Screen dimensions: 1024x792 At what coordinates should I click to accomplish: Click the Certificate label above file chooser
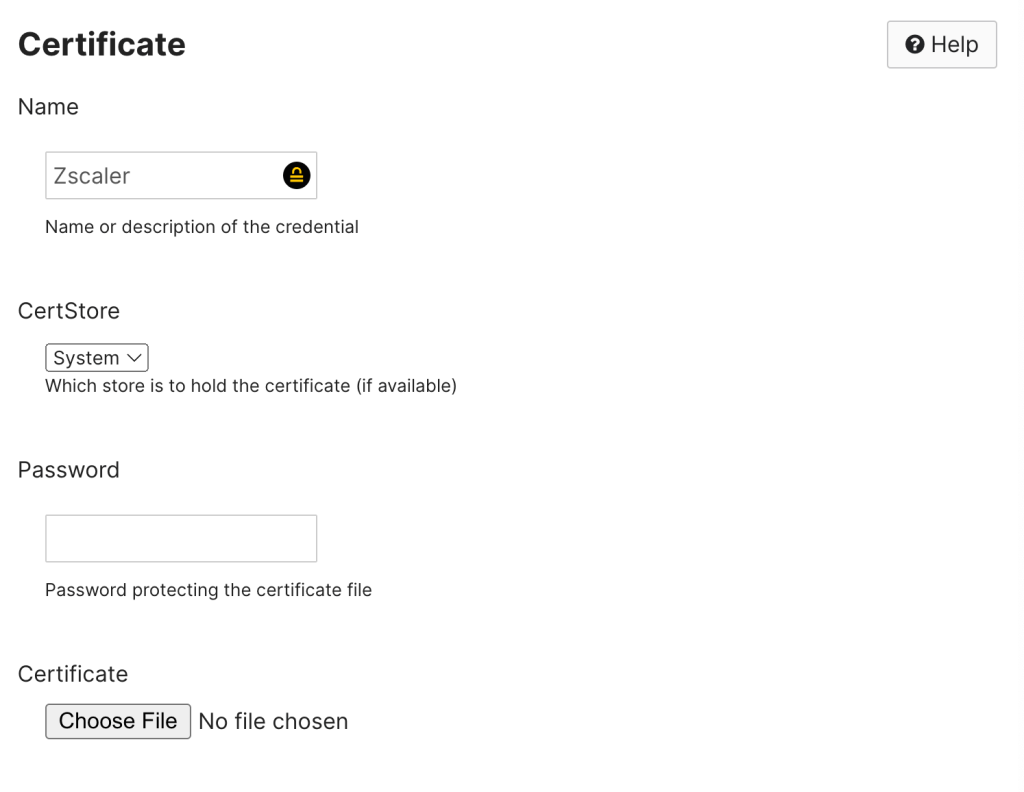pos(73,674)
